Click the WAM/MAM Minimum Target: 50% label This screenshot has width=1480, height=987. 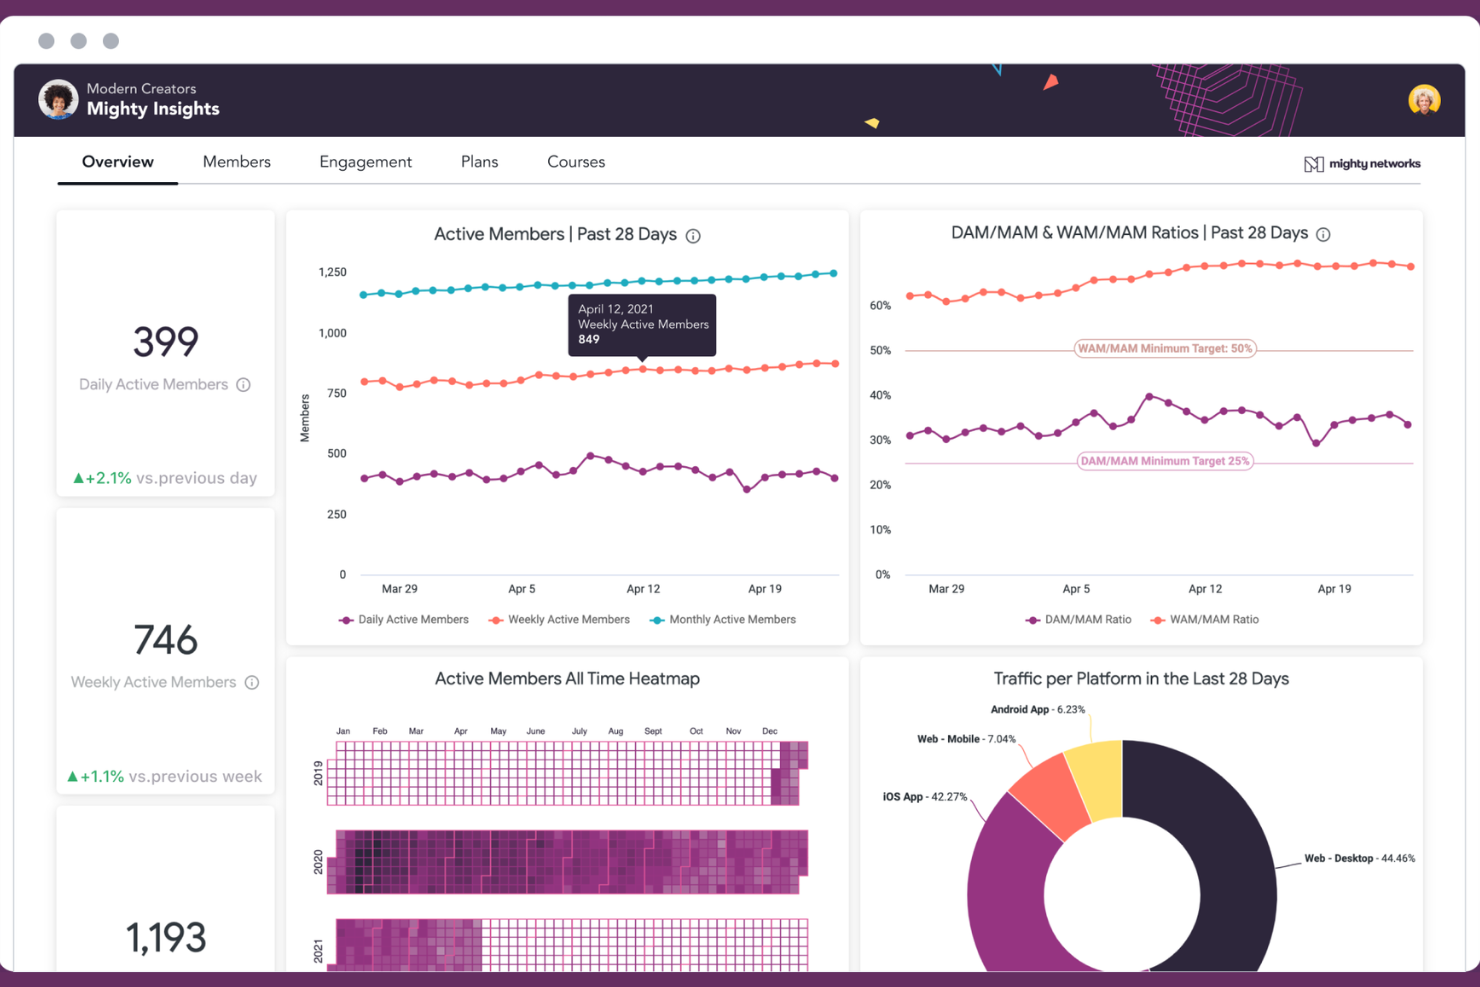pyautogui.click(x=1165, y=349)
